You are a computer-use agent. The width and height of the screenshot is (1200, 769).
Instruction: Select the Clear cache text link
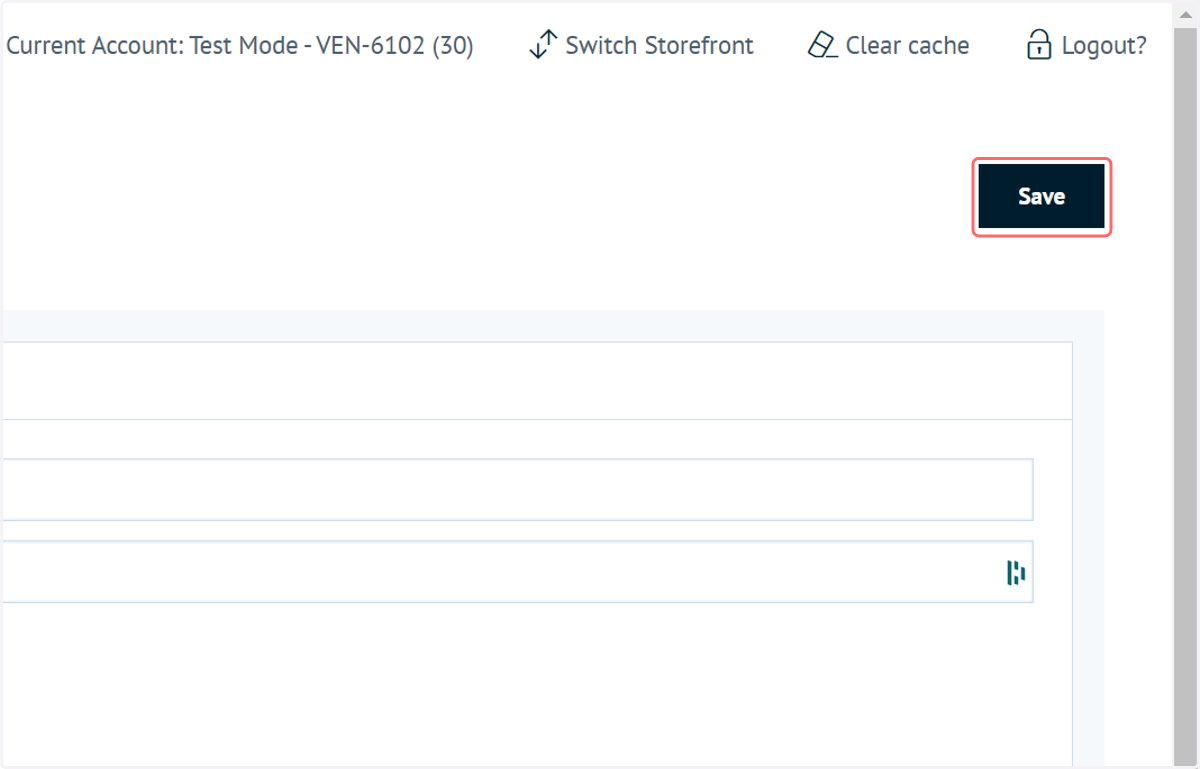pyautogui.click(x=907, y=46)
